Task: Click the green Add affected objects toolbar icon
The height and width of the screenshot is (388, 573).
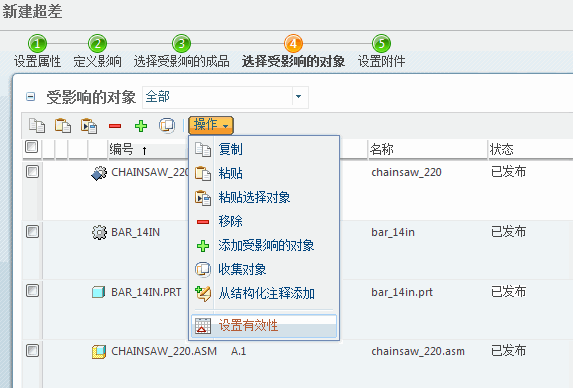Action: pos(141,126)
